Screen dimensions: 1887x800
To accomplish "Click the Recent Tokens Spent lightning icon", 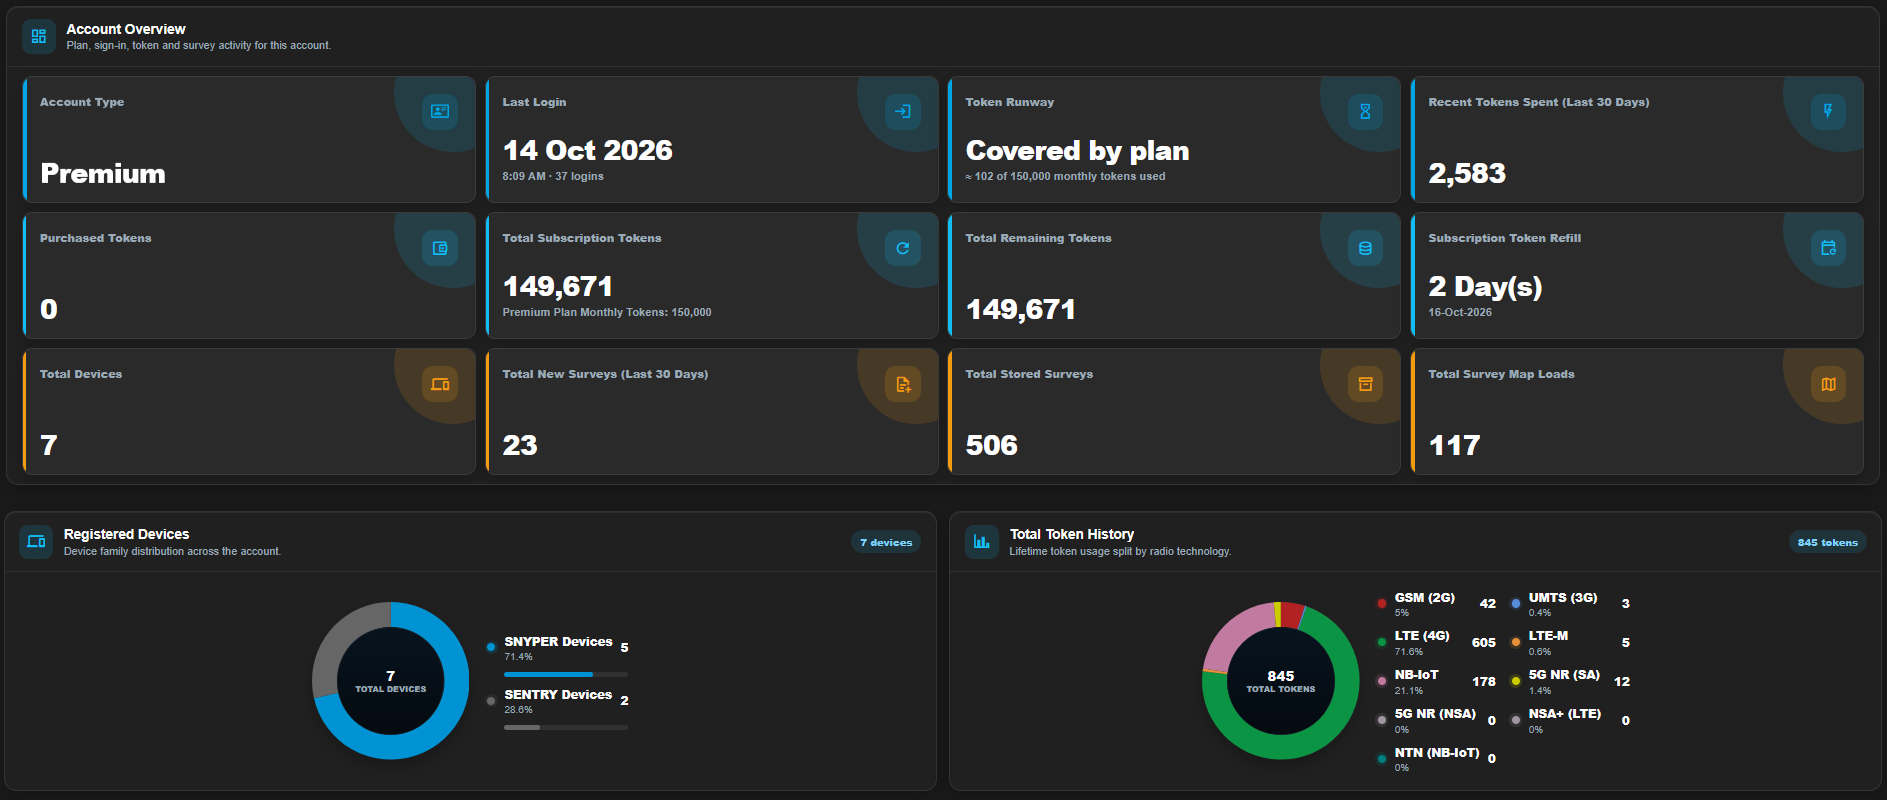I will [x=1828, y=111].
